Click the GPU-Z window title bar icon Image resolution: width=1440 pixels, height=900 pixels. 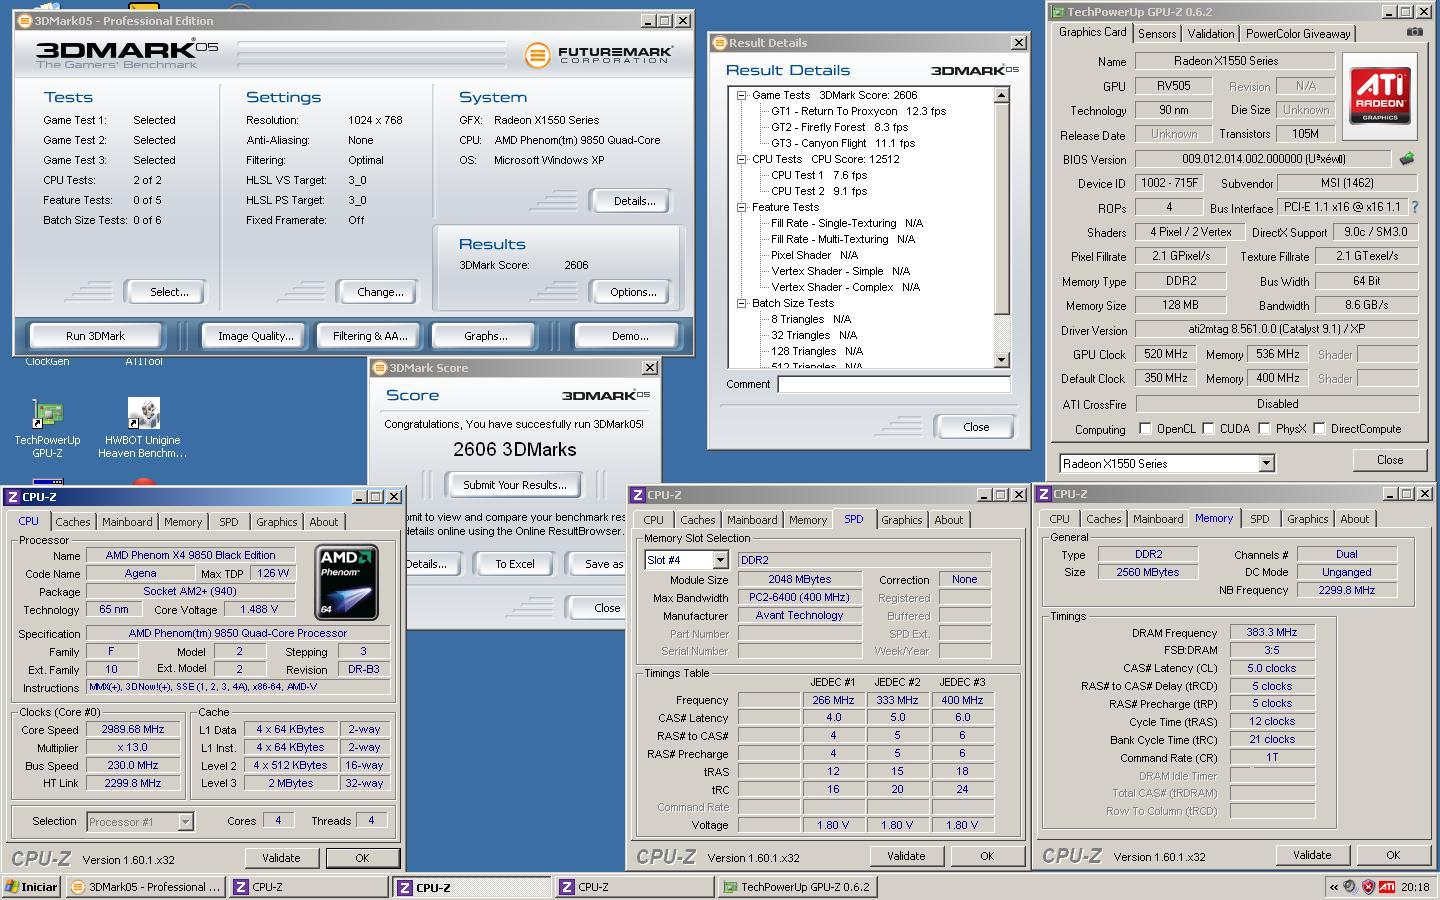click(x=1058, y=12)
